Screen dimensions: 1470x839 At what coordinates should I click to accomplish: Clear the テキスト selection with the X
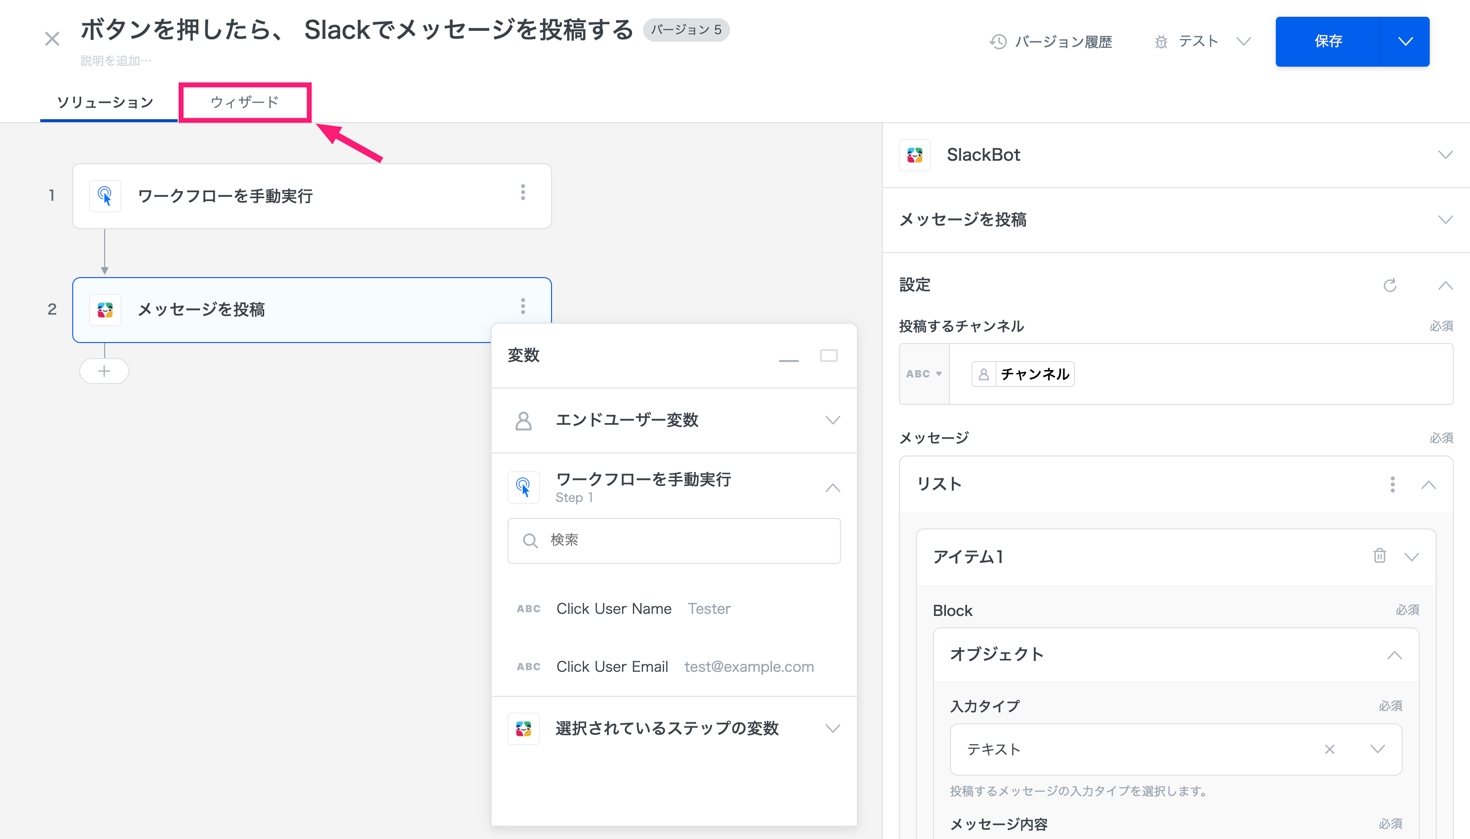[x=1329, y=749]
